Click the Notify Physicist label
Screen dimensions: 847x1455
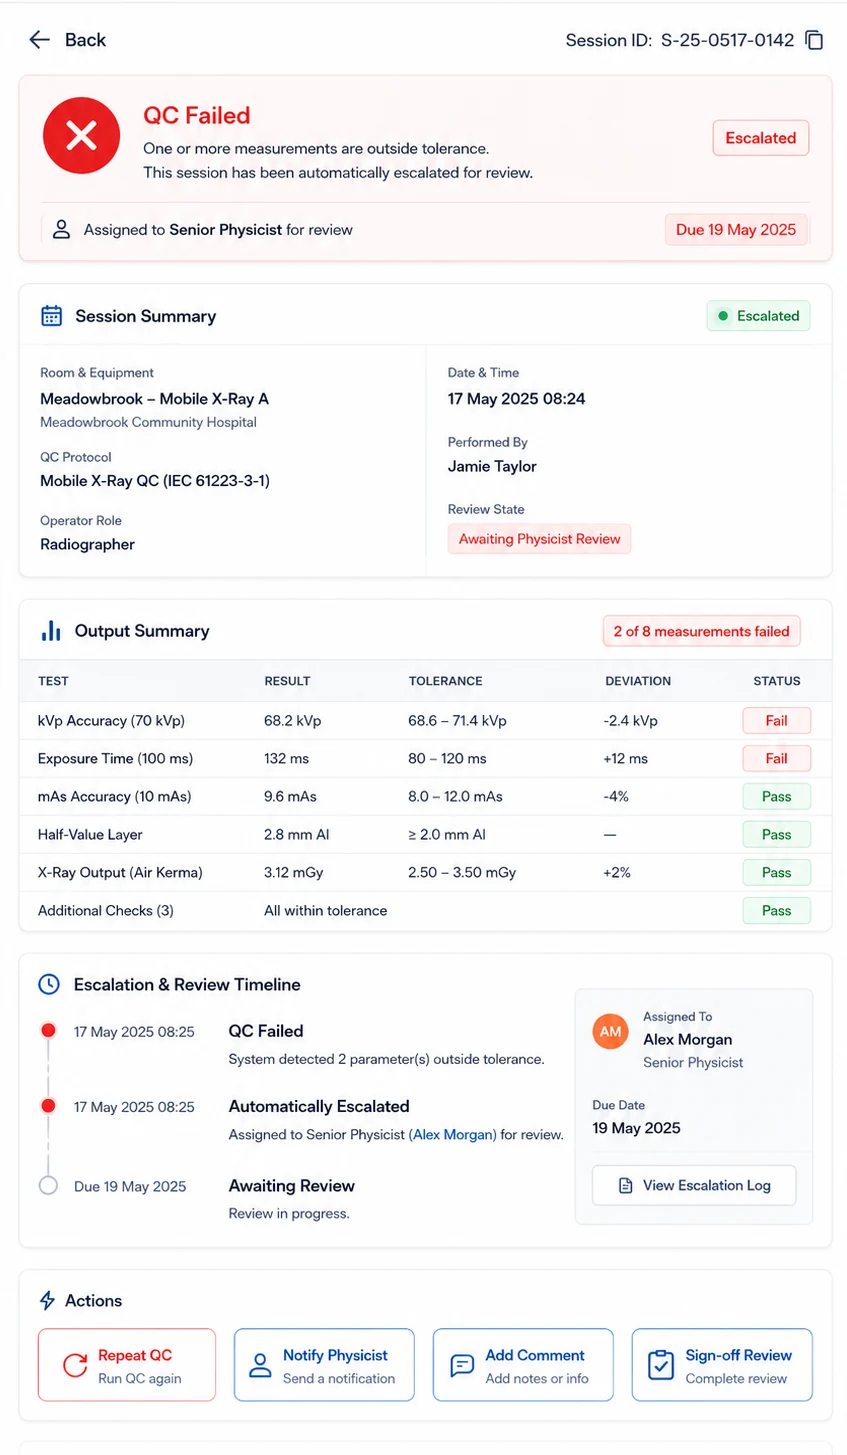335,1355
